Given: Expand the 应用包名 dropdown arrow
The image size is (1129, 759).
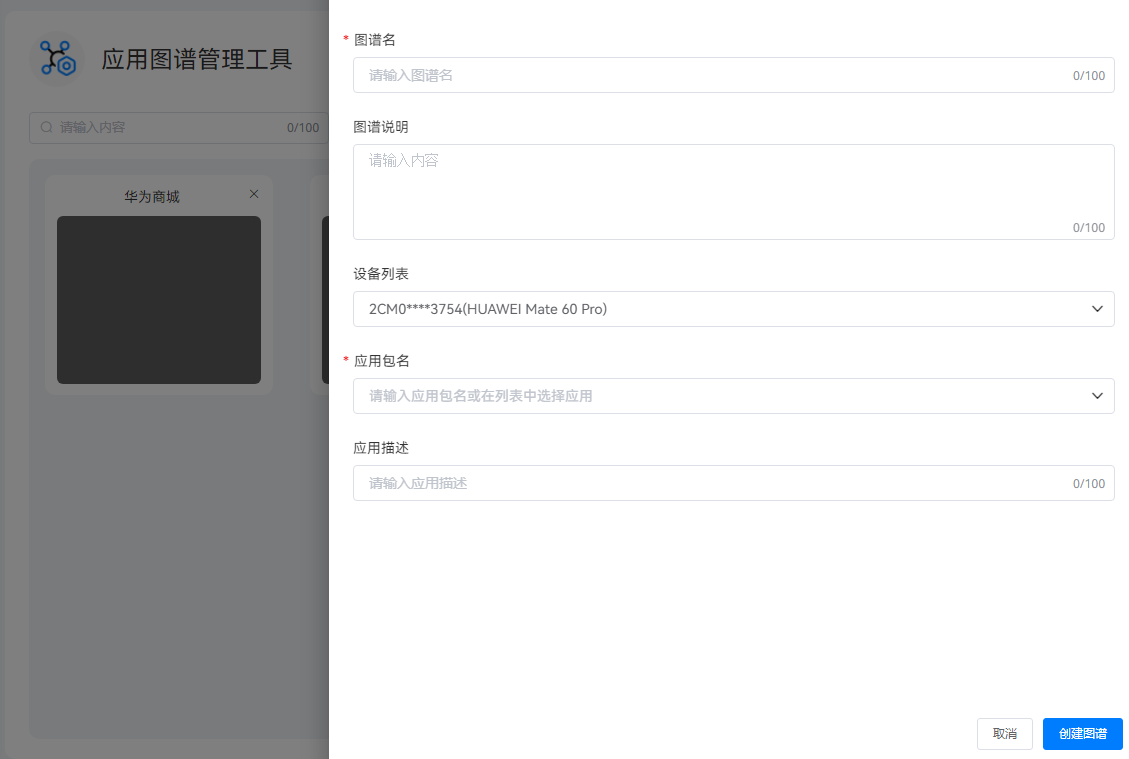Looking at the screenshot, I should click(1096, 396).
